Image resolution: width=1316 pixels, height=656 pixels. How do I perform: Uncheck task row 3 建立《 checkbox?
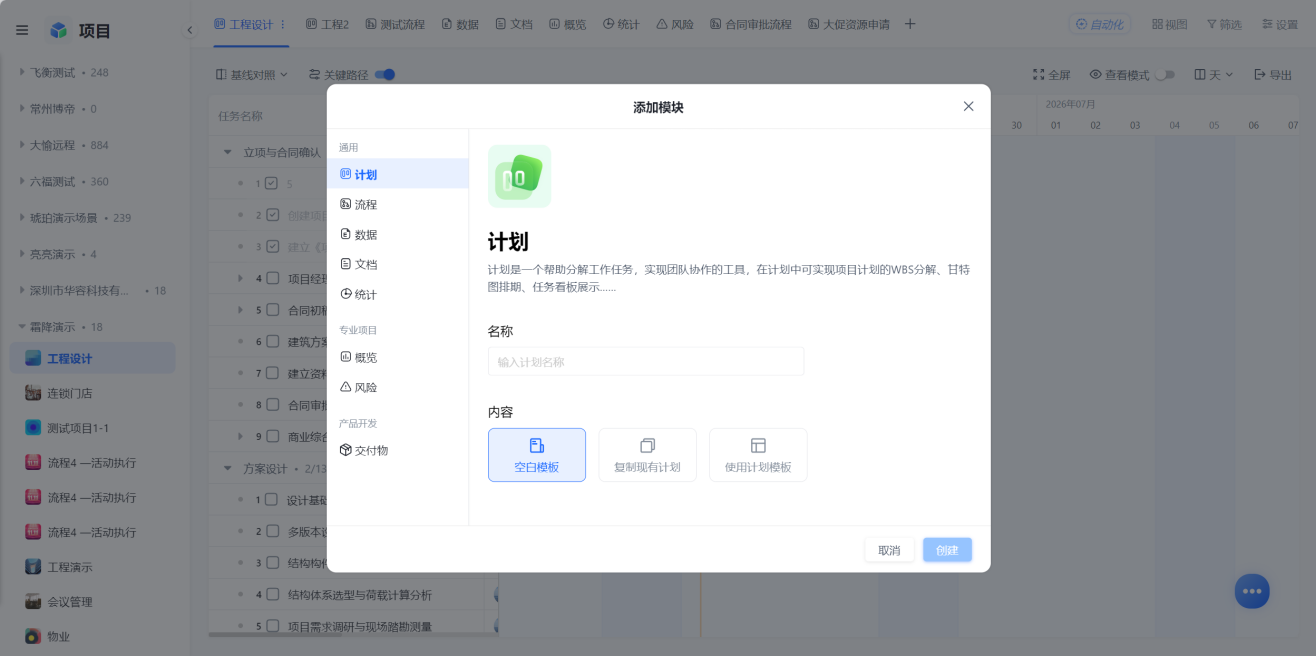pyautogui.click(x=272, y=246)
